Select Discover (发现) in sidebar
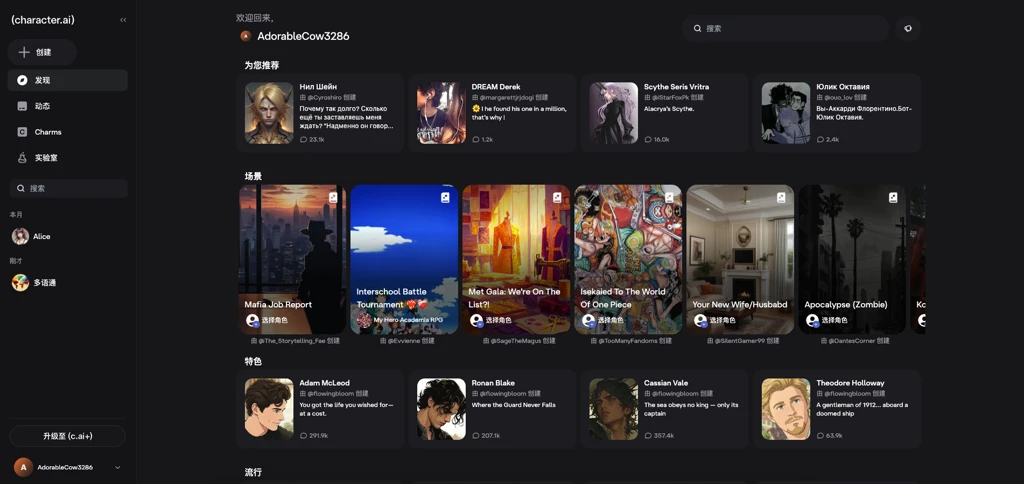Screen dimensions: 1024x484 [x=68, y=80]
